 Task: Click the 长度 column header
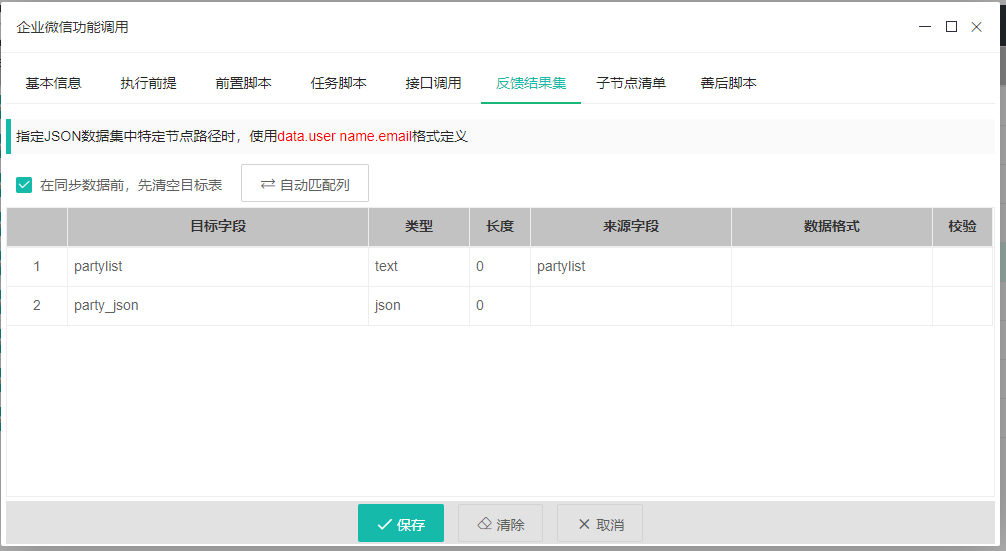pyautogui.click(x=500, y=226)
